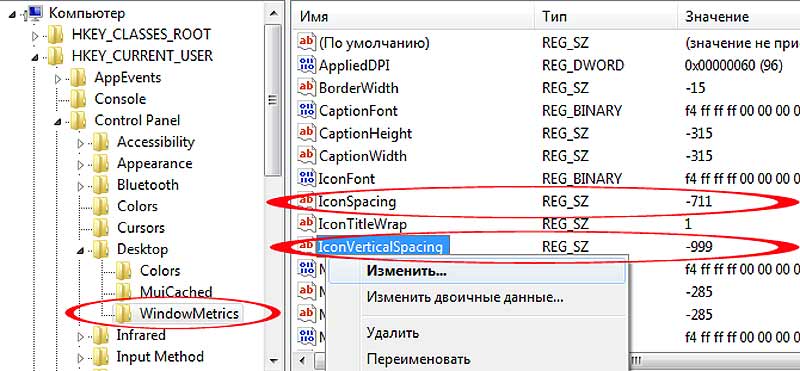Choose Изменить... in context menu
Screen dimensions: 800x371
(x=476, y=271)
